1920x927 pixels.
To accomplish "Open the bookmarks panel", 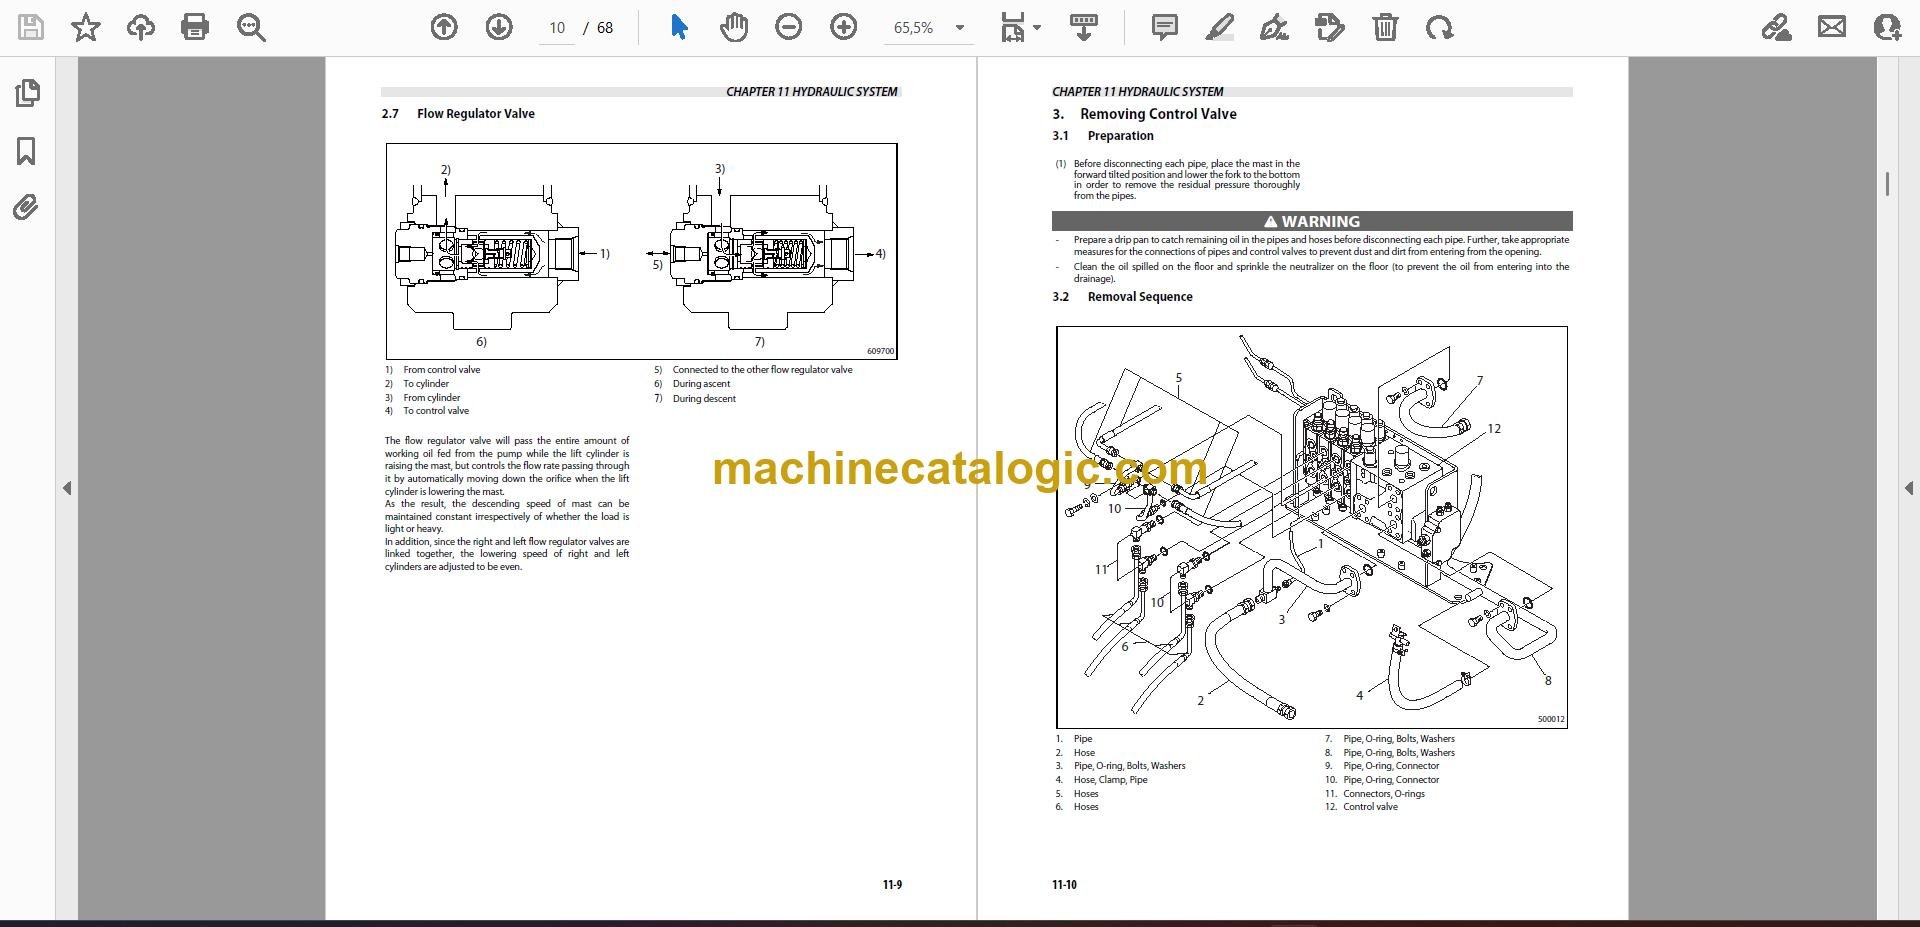I will pyautogui.click(x=26, y=151).
